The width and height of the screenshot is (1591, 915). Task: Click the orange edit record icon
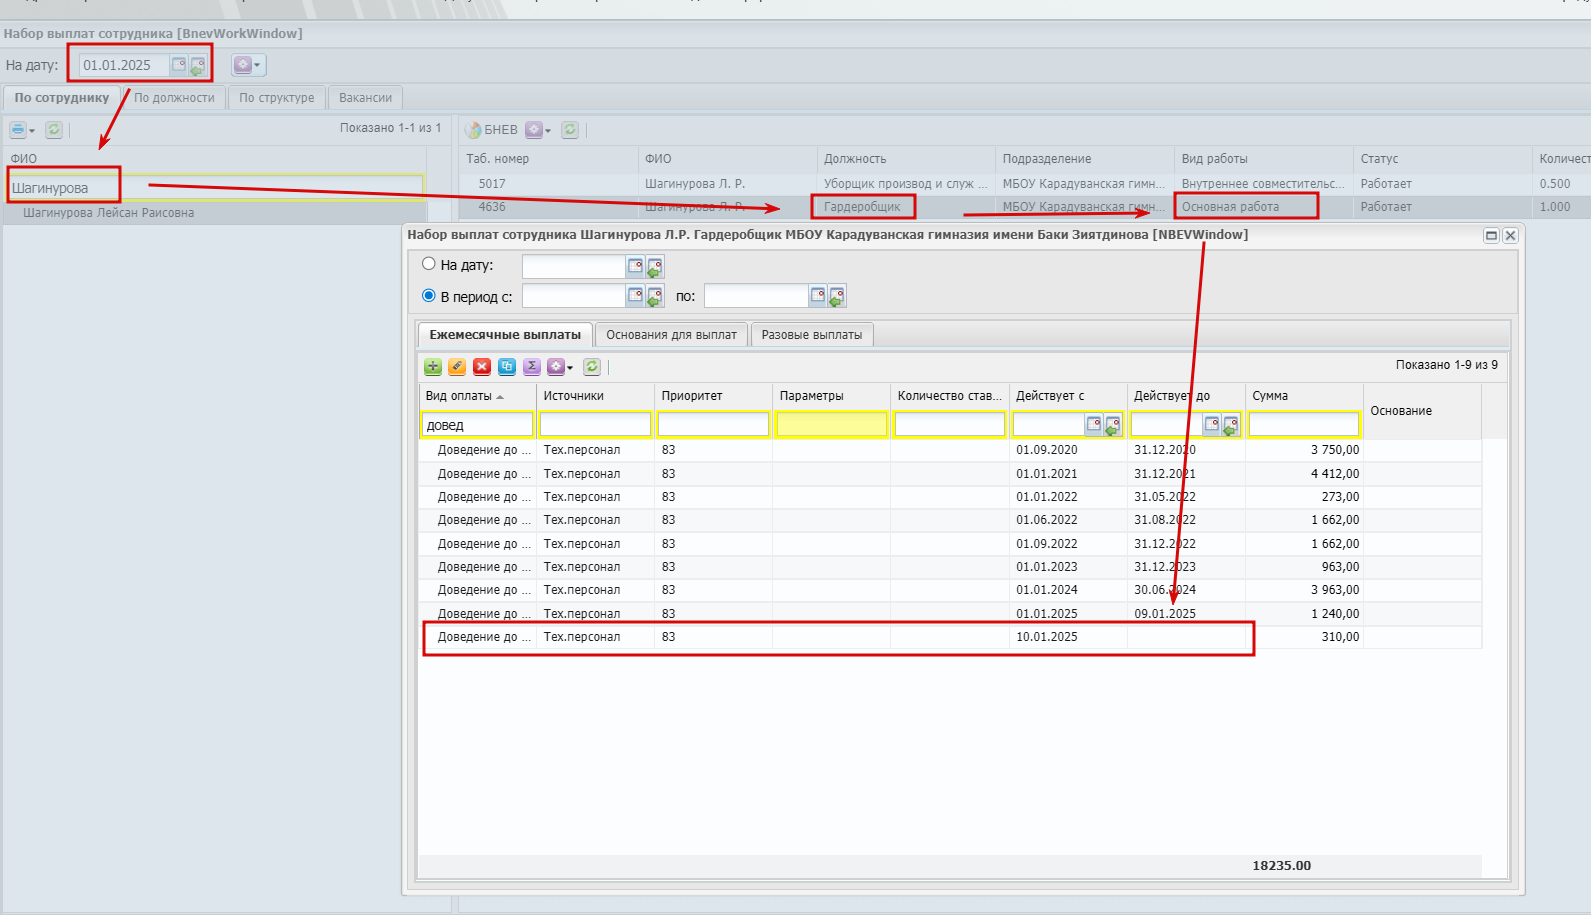(x=457, y=367)
